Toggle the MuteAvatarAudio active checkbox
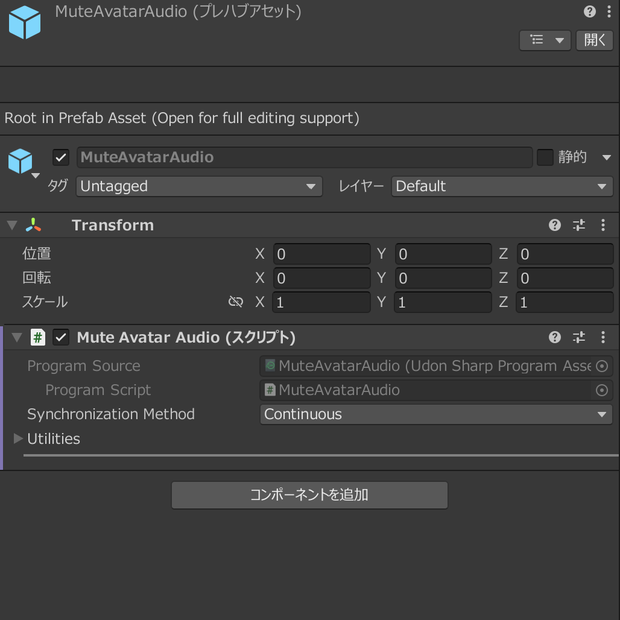 (61, 157)
